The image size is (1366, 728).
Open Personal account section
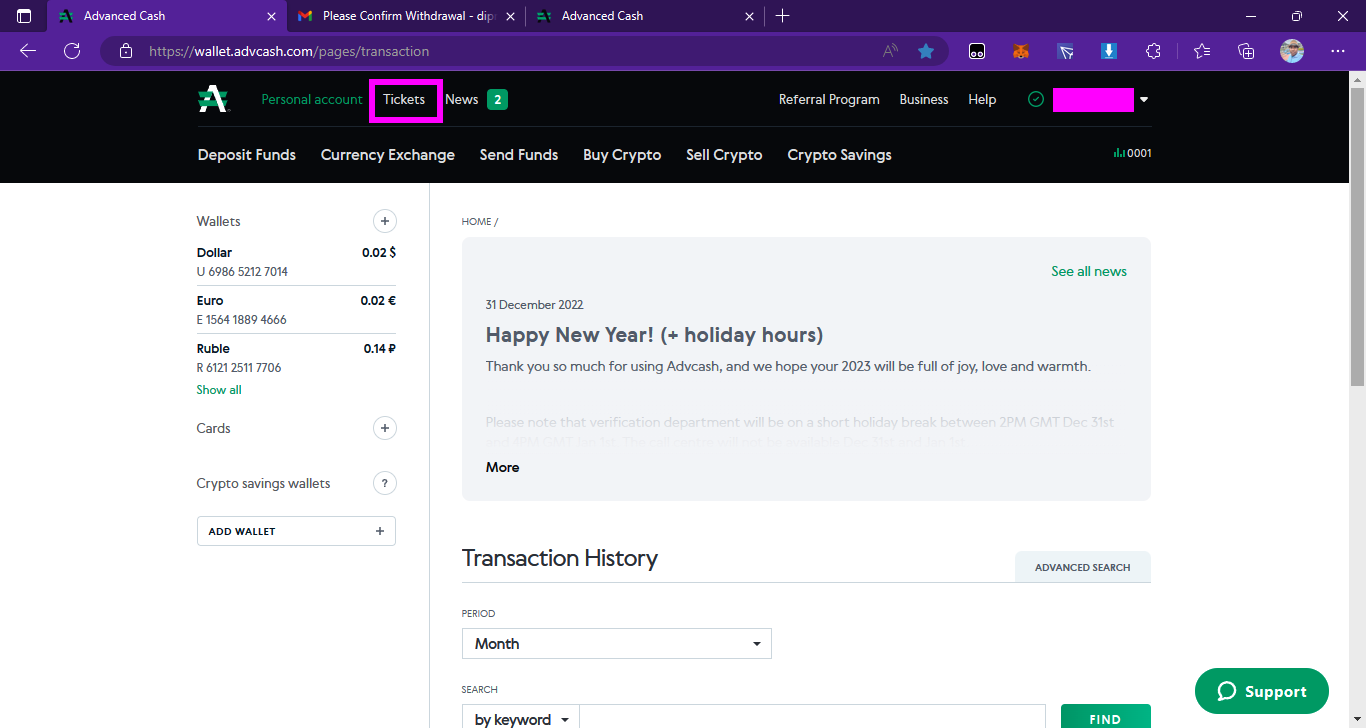pyautogui.click(x=312, y=99)
